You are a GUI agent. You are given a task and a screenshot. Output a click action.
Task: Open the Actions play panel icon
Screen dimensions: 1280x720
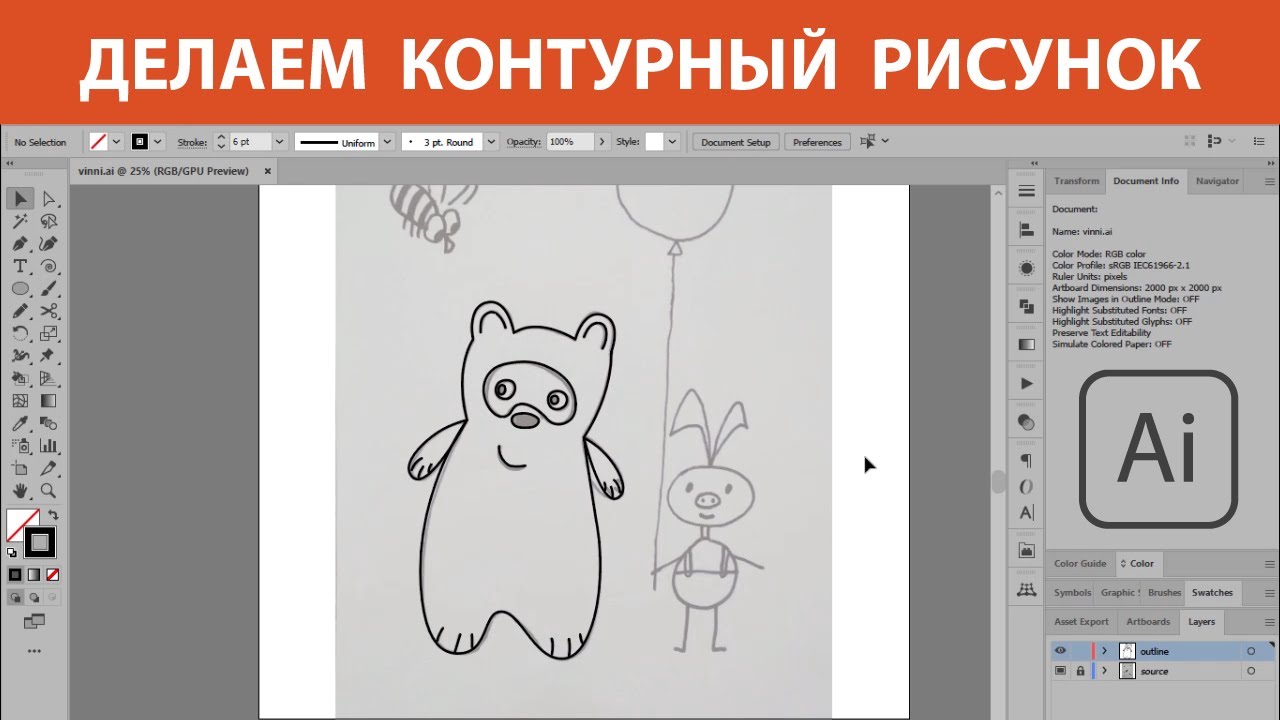point(1026,383)
